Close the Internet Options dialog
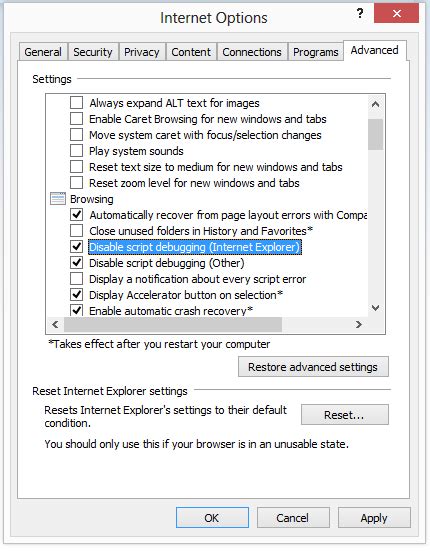Viewport: 430px width, 551px height. pyautogui.click(x=397, y=13)
